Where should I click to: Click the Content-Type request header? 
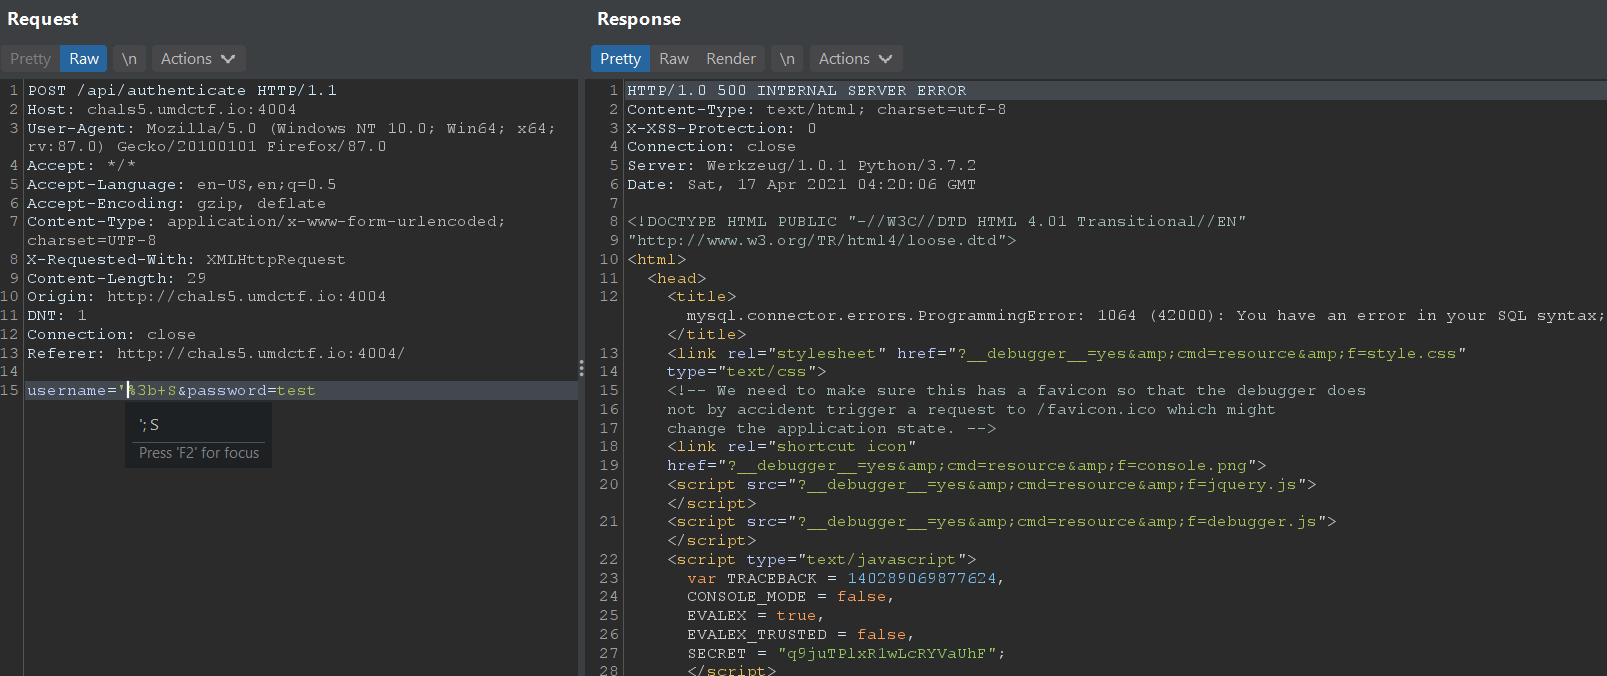click(266, 231)
